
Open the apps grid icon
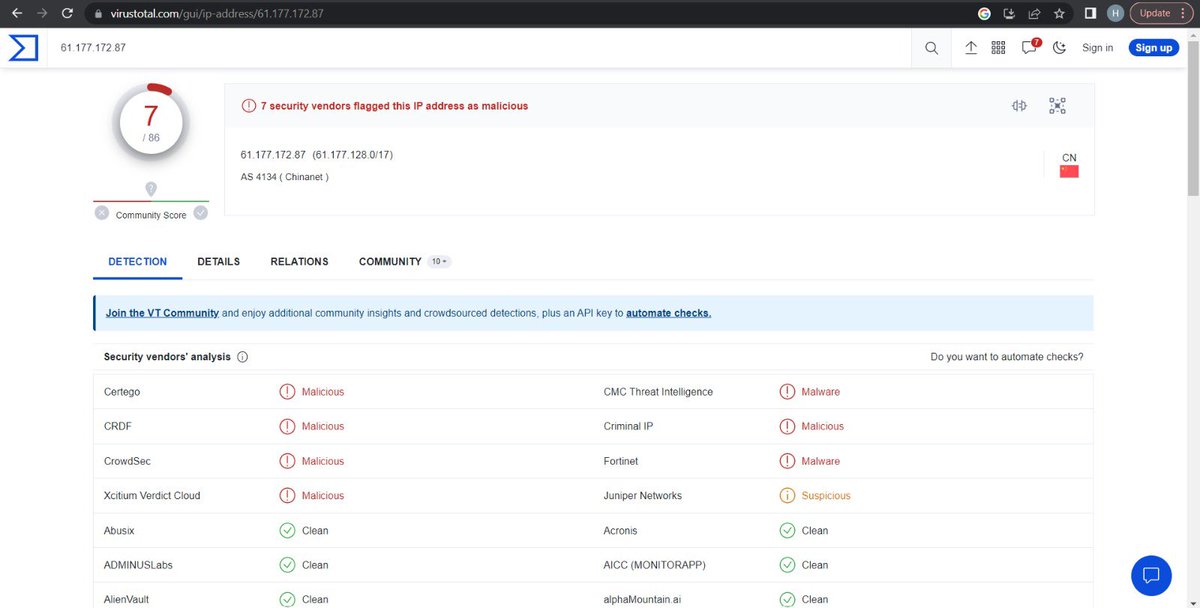pos(998,48)
